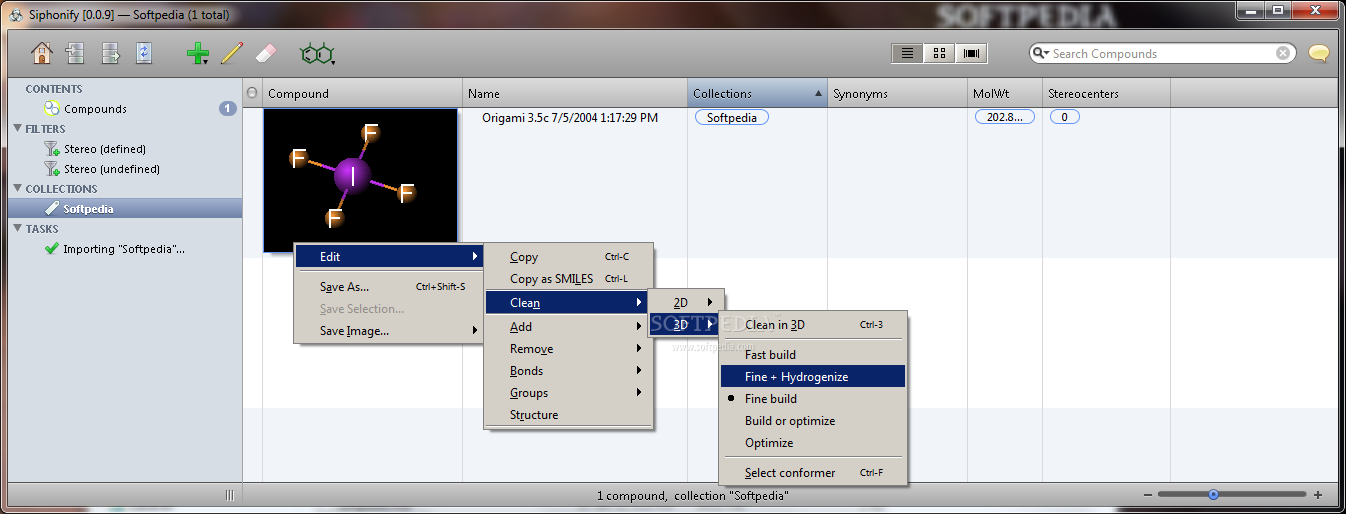Sort by the MolWt column header

tap(1005, 93)
